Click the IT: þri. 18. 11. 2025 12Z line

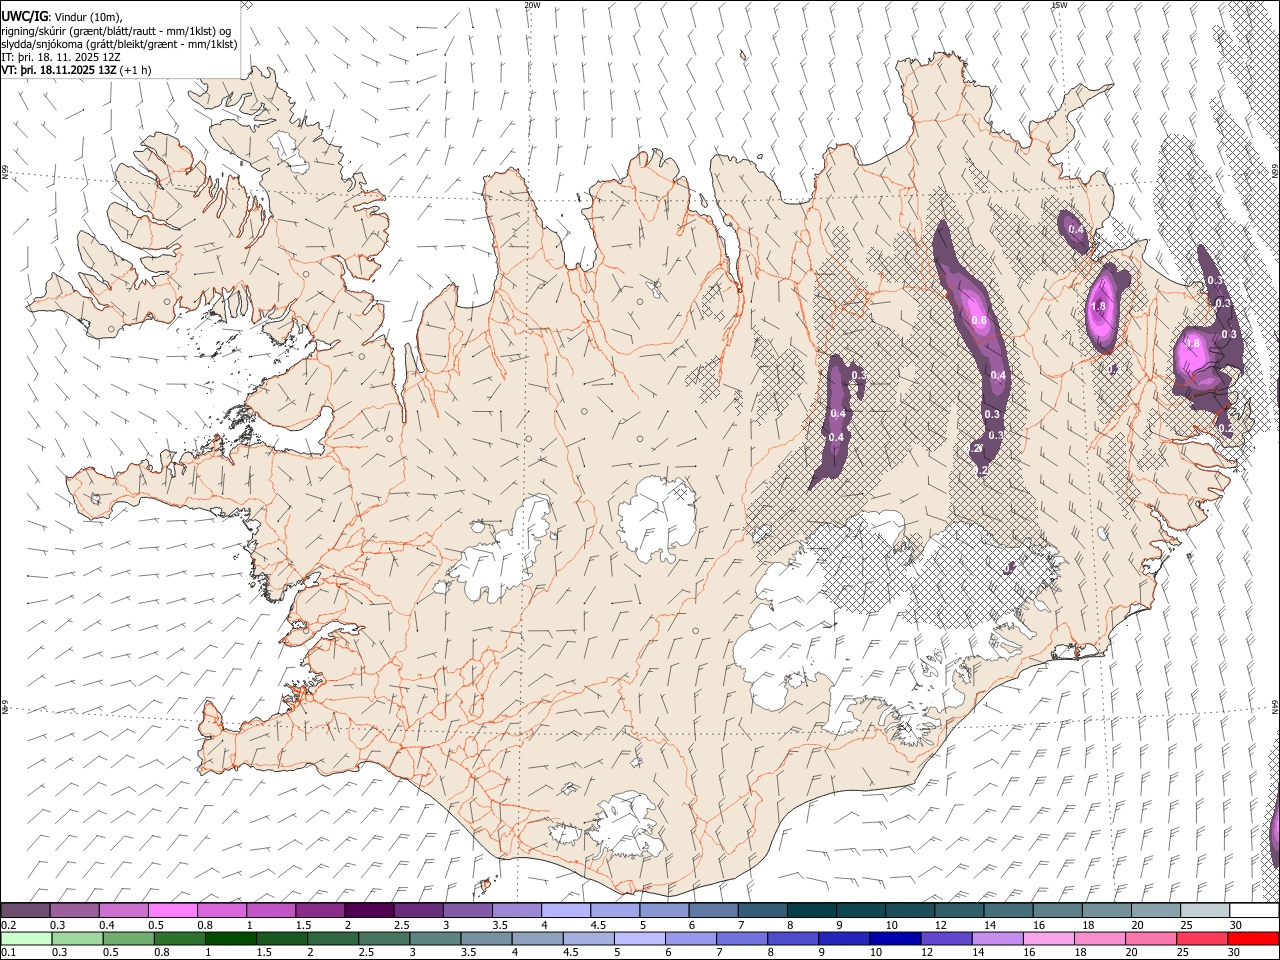[61, 57]
